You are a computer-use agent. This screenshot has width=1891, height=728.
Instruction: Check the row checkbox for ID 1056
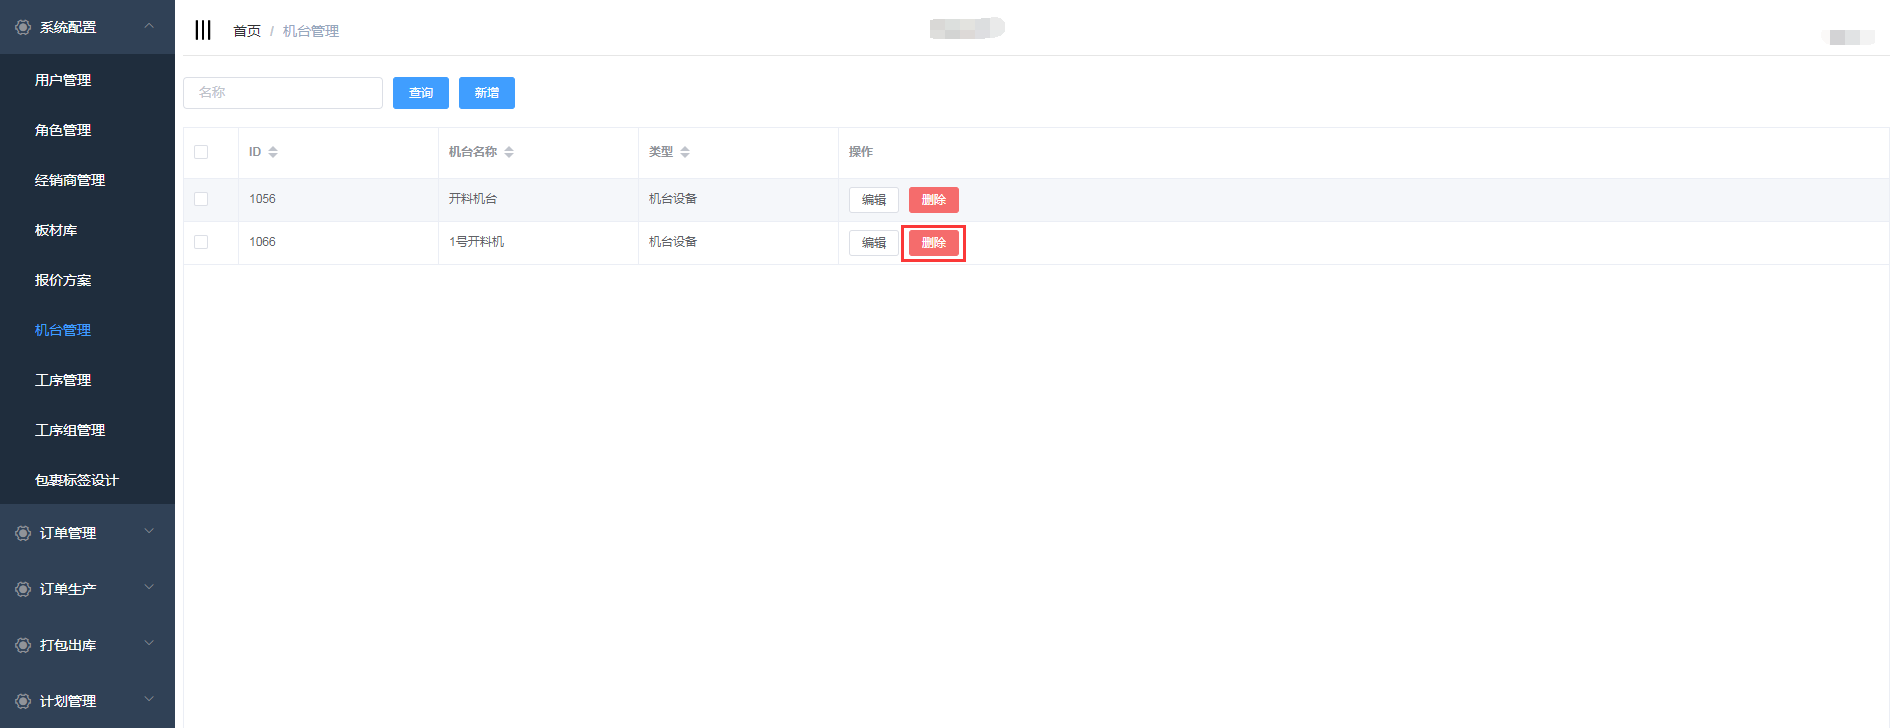(x=201, y=199)
